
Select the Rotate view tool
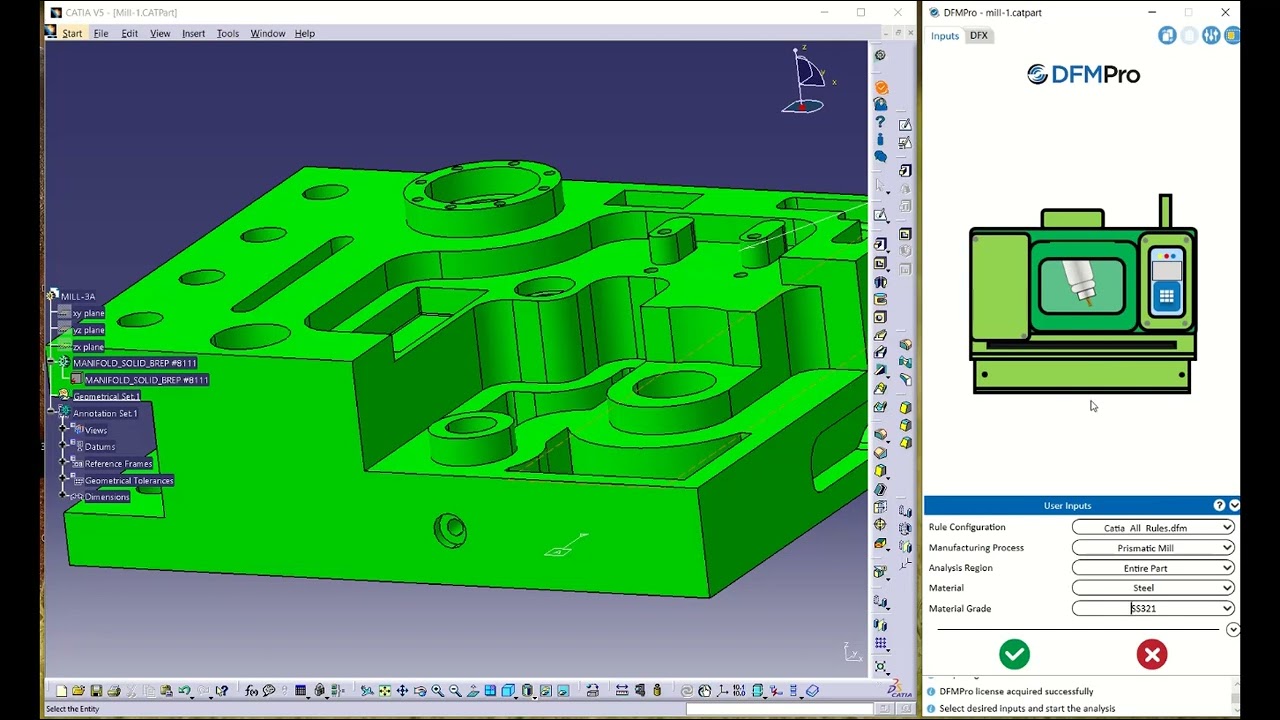pyautogui.click(x=420, y=690)
